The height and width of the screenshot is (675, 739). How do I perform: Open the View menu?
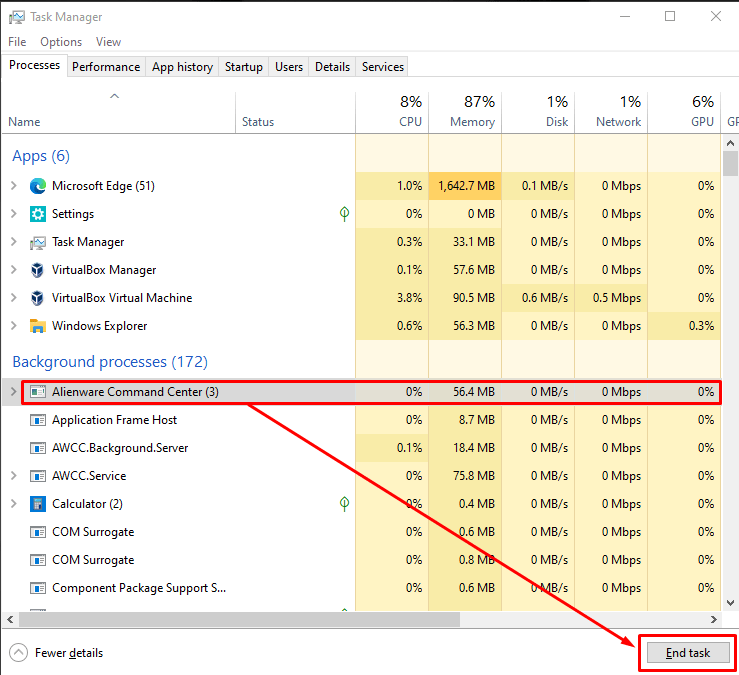click(x=108, y=42)
